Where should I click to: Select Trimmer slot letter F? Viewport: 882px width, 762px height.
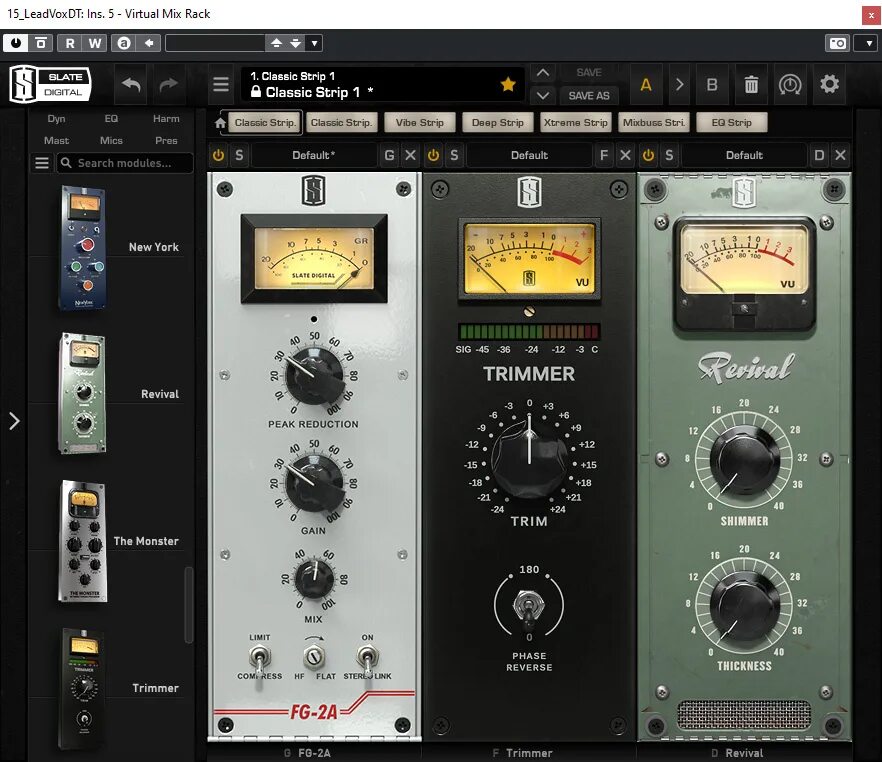pyautogui.click(x=604, y=155)
